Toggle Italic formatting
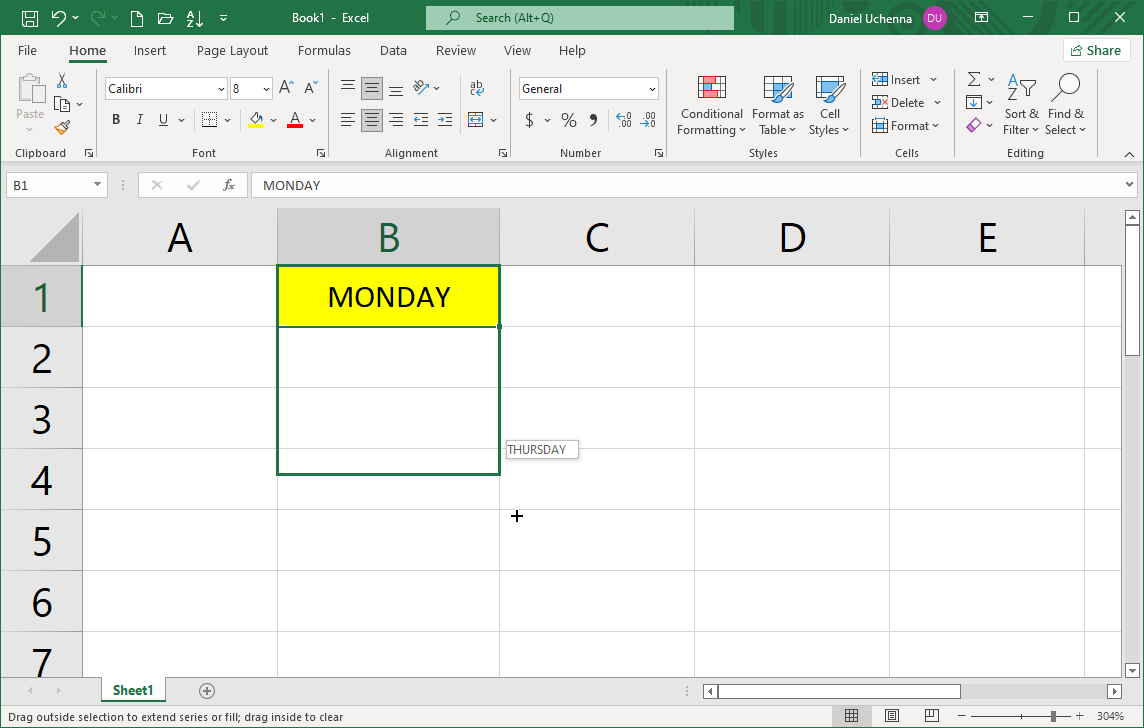Viewport: 1144px width, 728px height. [139, 120]
